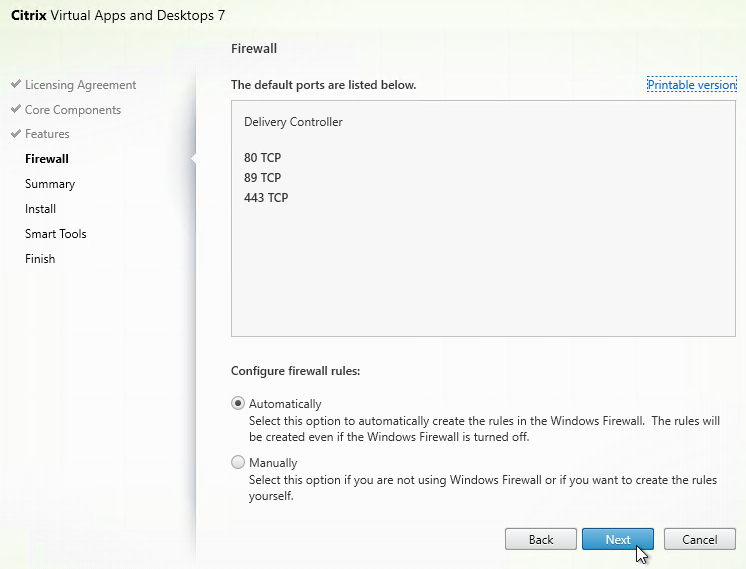Screen dimensions: 746x569
Task: Click the Firewall page heading
Action: (254, 48)
